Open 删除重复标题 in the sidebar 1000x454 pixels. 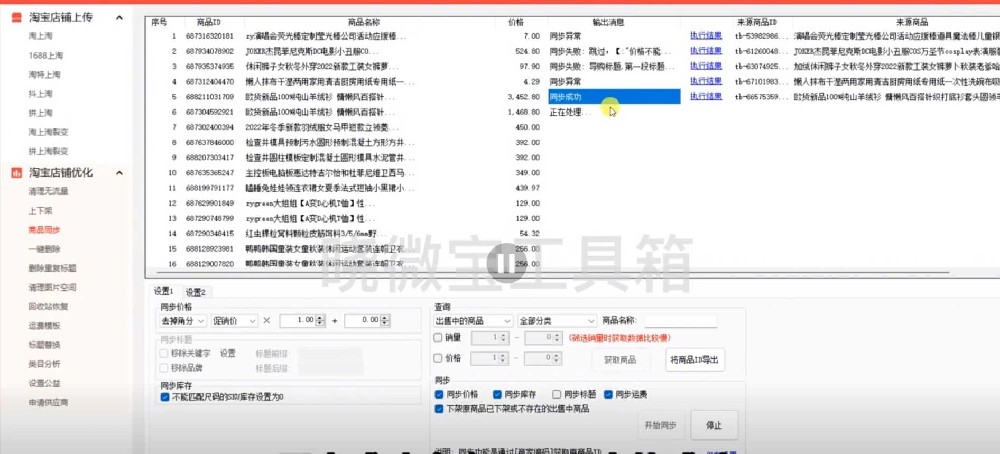point(52,268)
